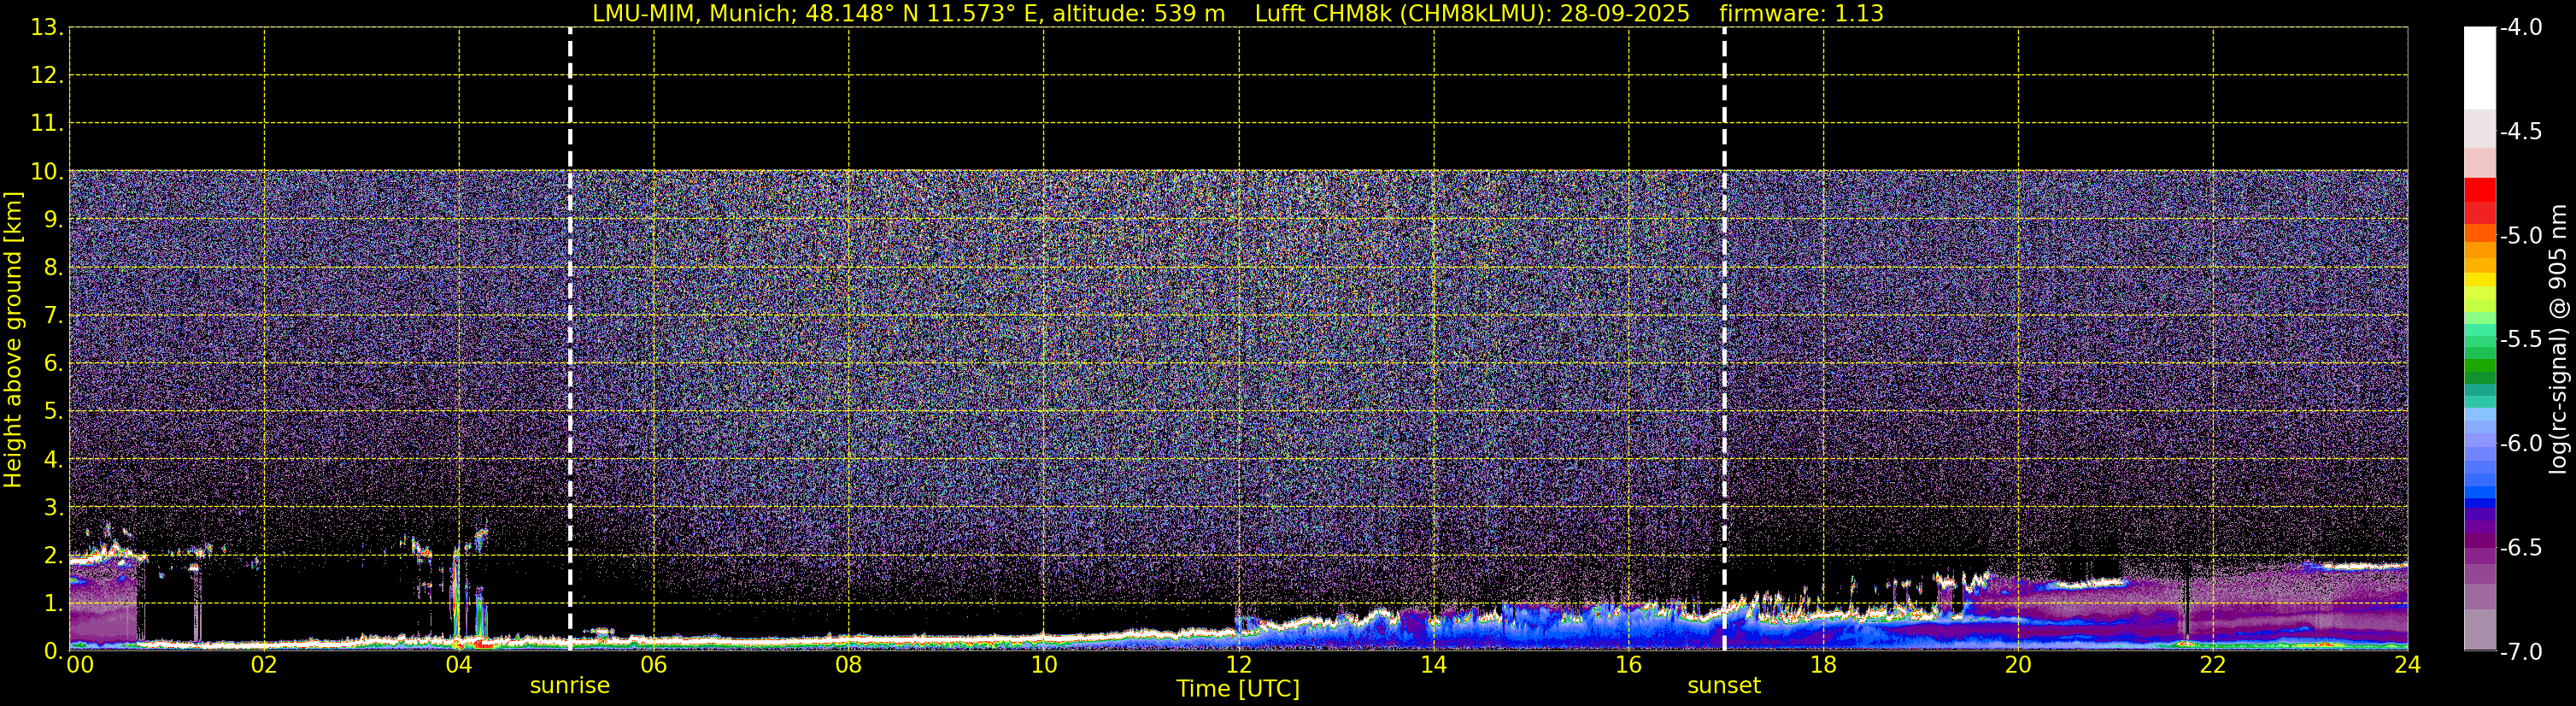Click the '04' tick on the time axis
This screenshot has height=706, width=2576.
(x=459, y=665)
